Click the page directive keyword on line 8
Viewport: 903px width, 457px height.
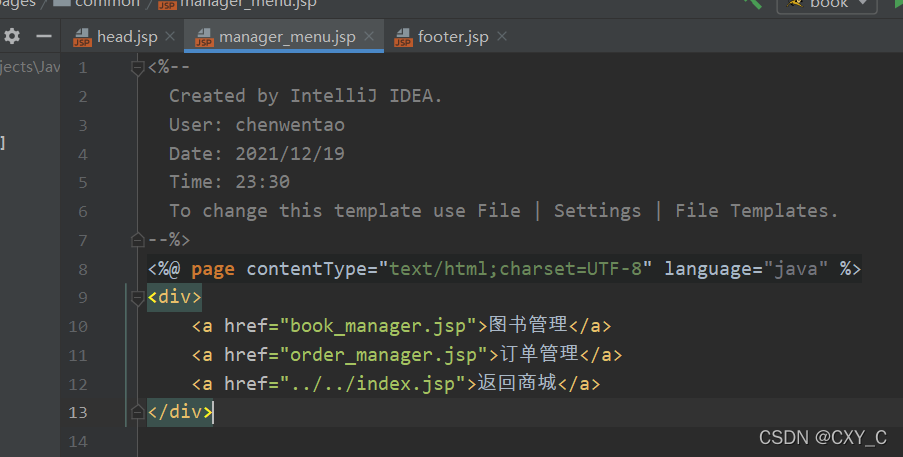[213, 269]
